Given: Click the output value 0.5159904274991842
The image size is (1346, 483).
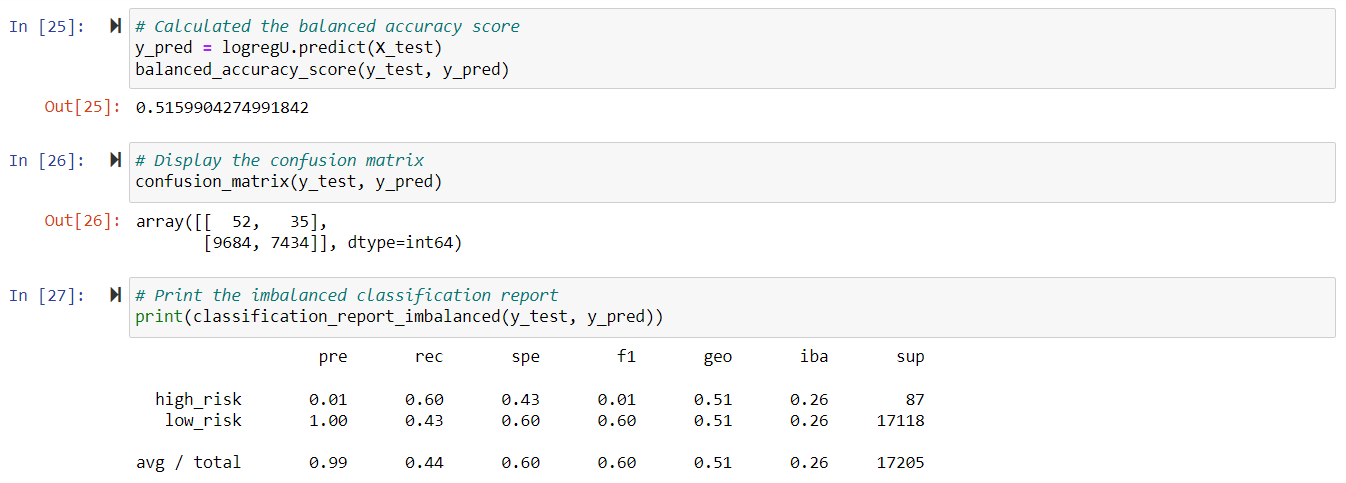Looking at the screenshot, I should pyautogui.click(x=222, y=108).
